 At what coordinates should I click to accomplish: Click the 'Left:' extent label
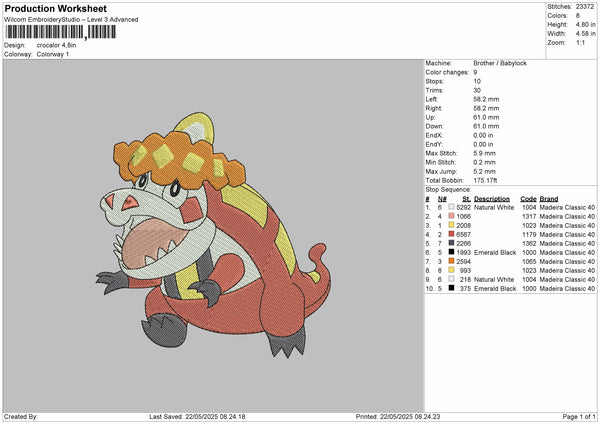pyautogui.click(x=432, y=99)
